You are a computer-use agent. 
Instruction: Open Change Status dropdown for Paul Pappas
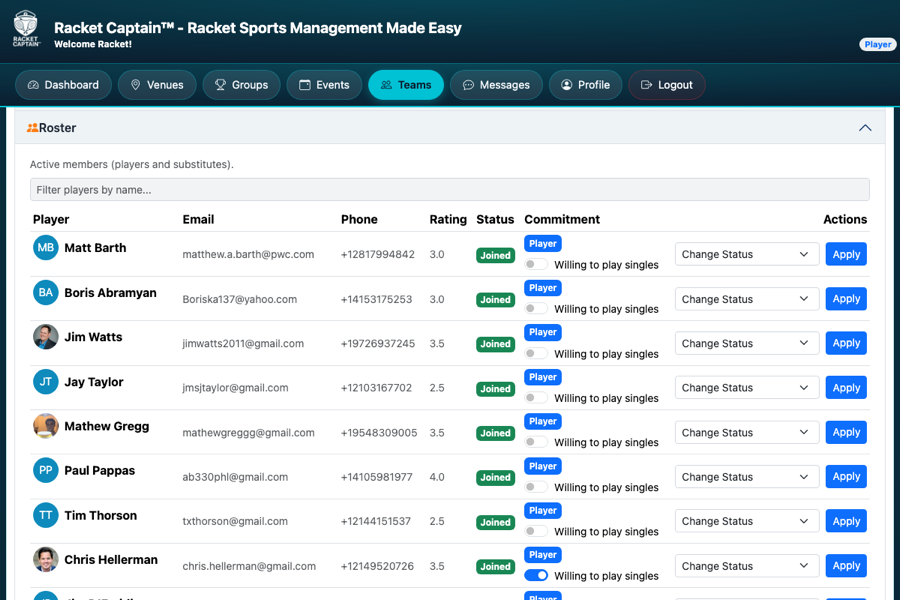coord(746,477)
